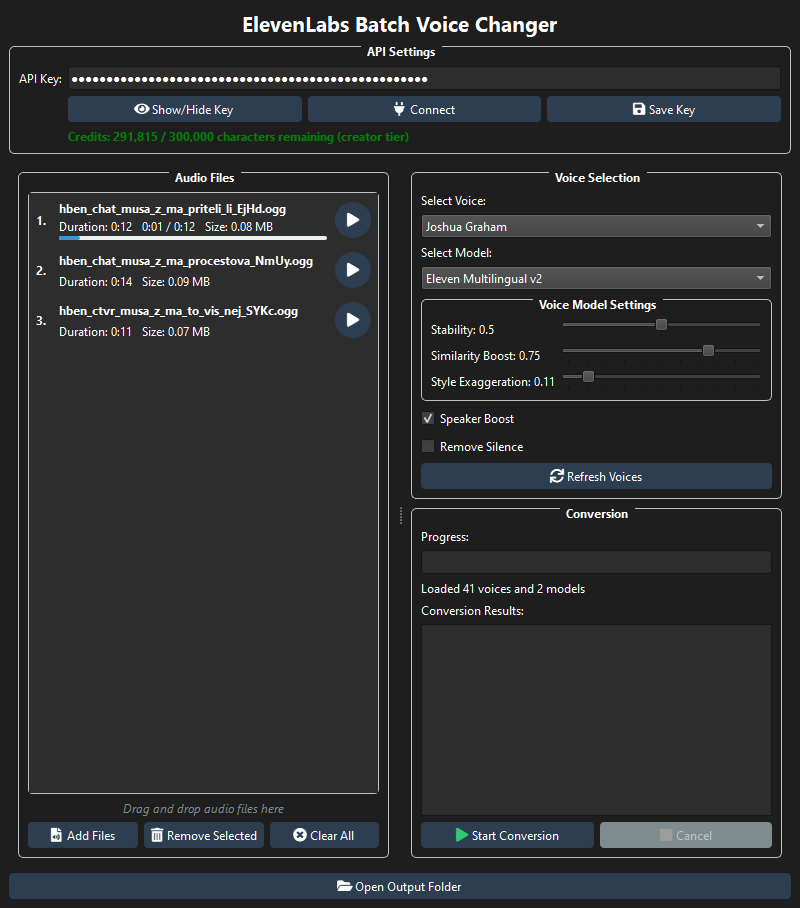Click the Similarity Boost slider handle

pos(708,351)
